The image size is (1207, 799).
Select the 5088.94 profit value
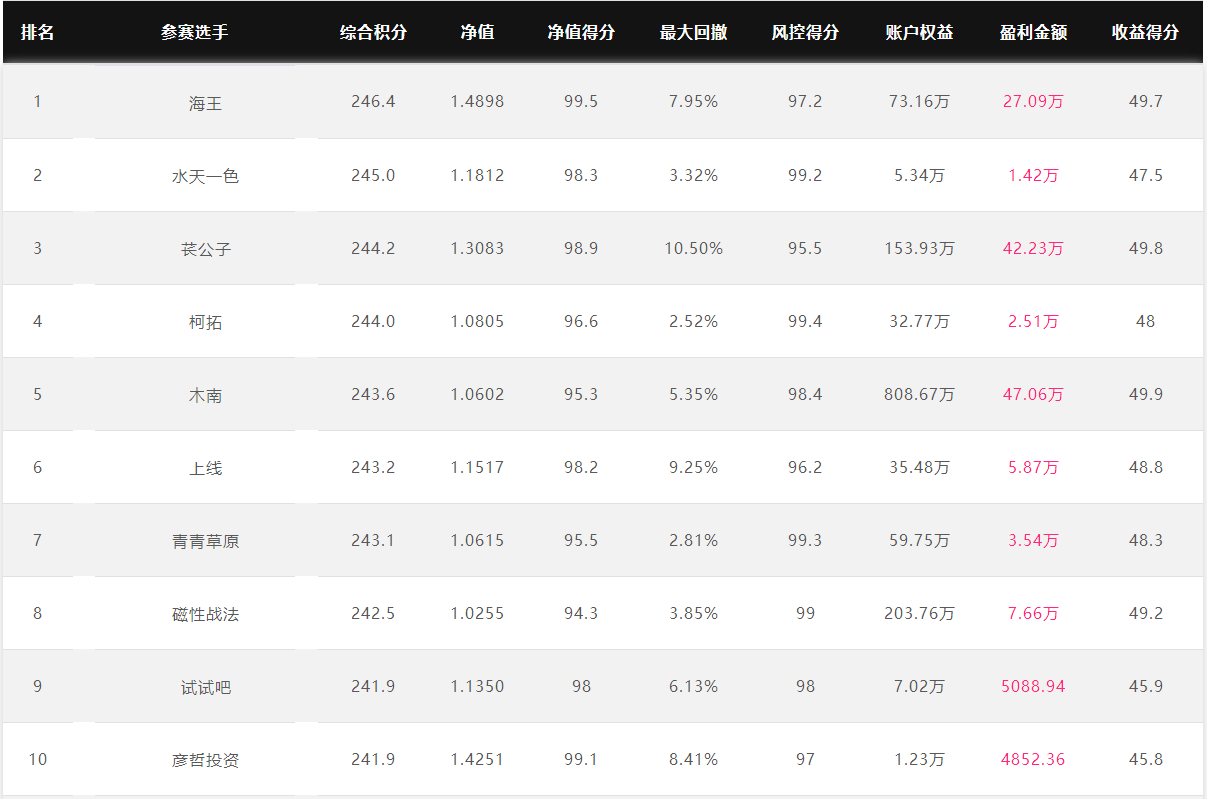point(1033,686)
